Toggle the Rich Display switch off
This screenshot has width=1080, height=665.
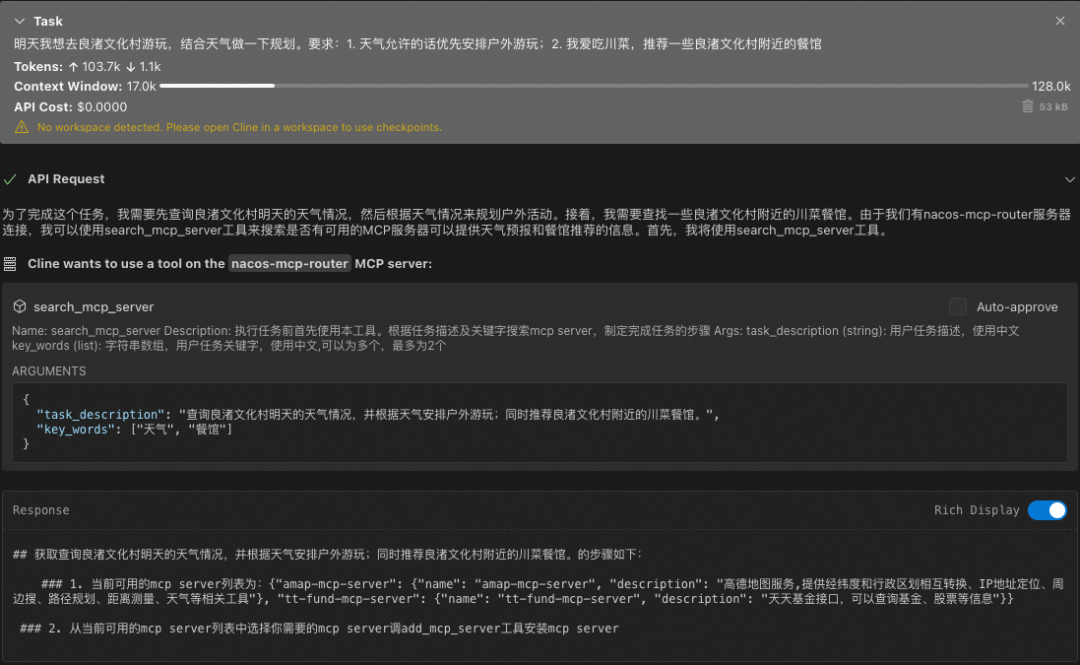click(1047, 510)
